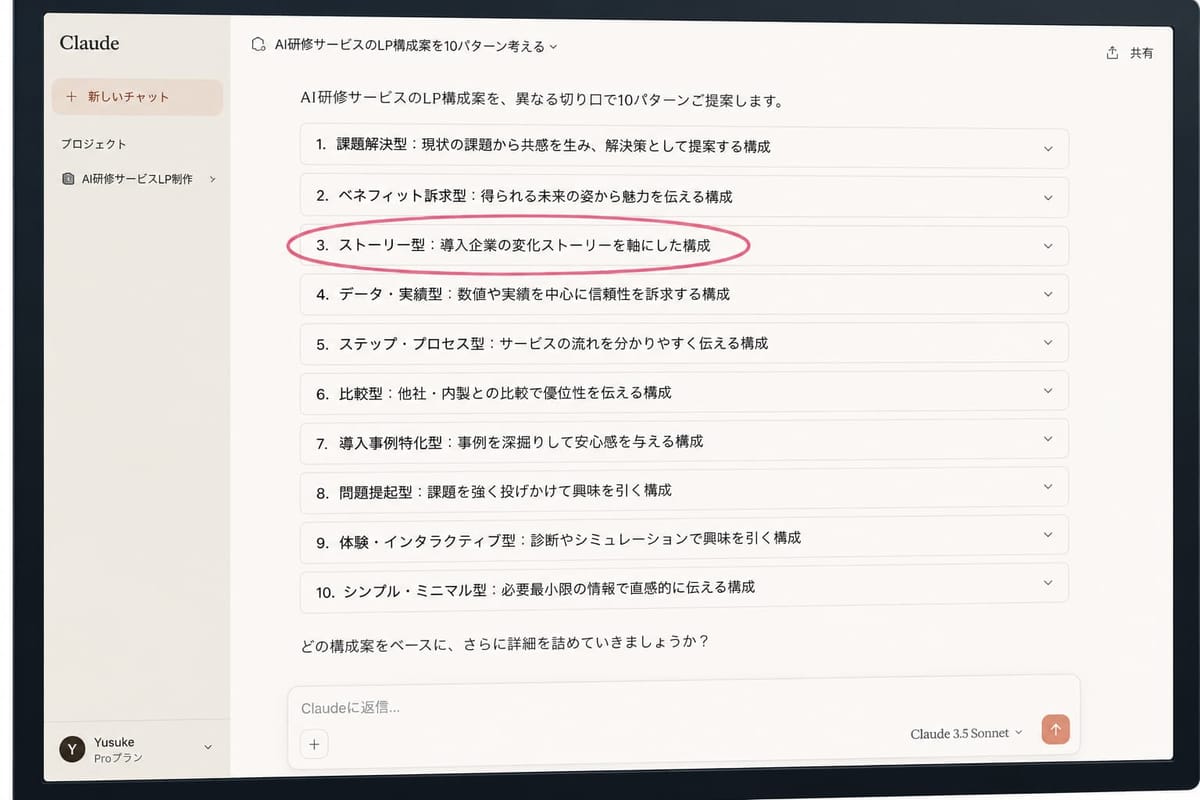Expand the 4. データ・実績型 item chevron
Image resolution: width=1200 pixels, height=800 pixels.
[1048, 294]
